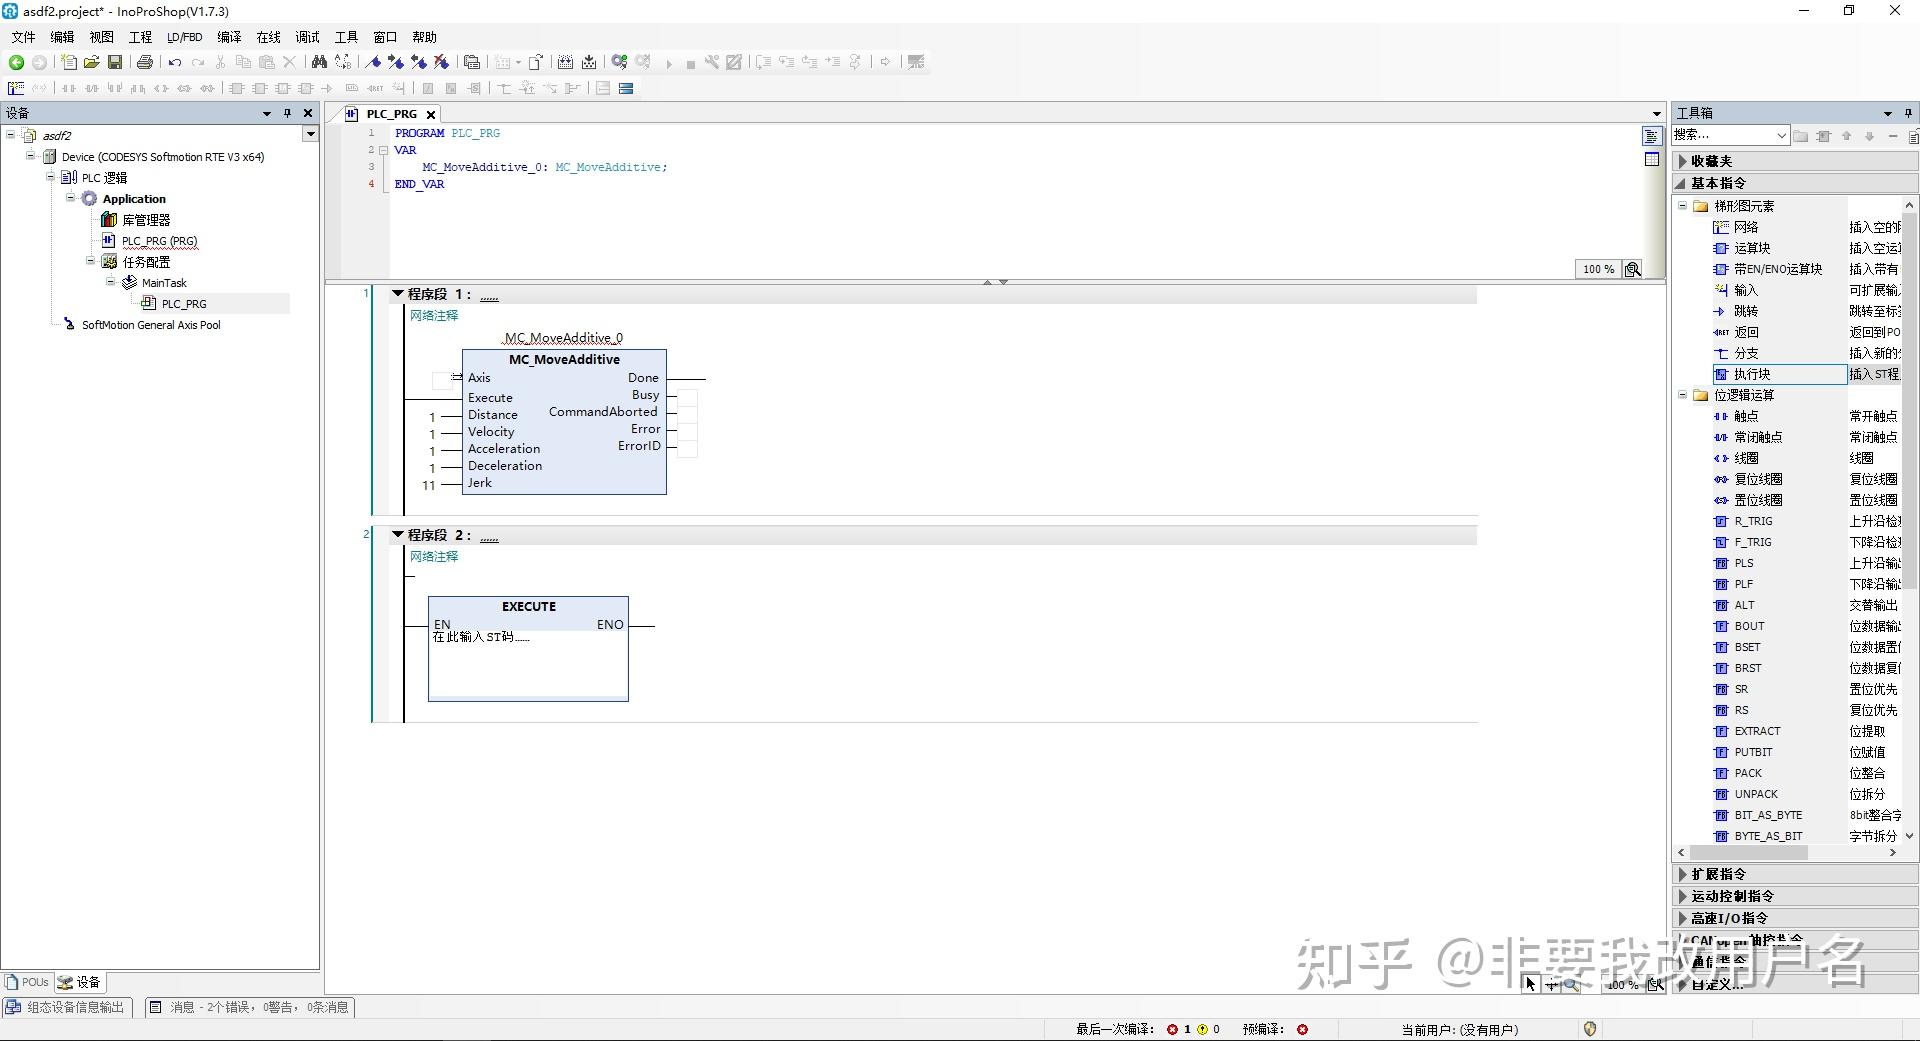Viewport: 1920px width, 1041px height.
Task: Click the insert network icon in LD toolbar
Action: [16, 88]
